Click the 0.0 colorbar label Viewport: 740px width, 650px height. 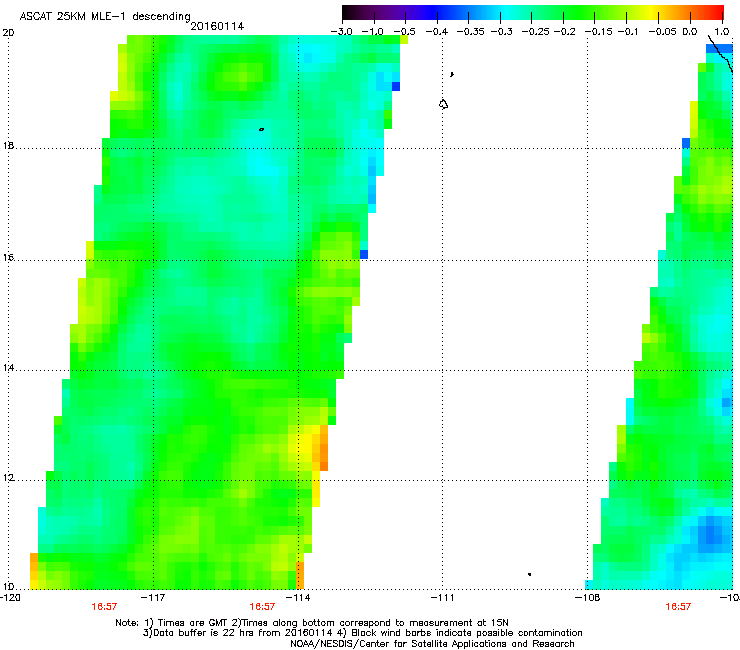690,31
